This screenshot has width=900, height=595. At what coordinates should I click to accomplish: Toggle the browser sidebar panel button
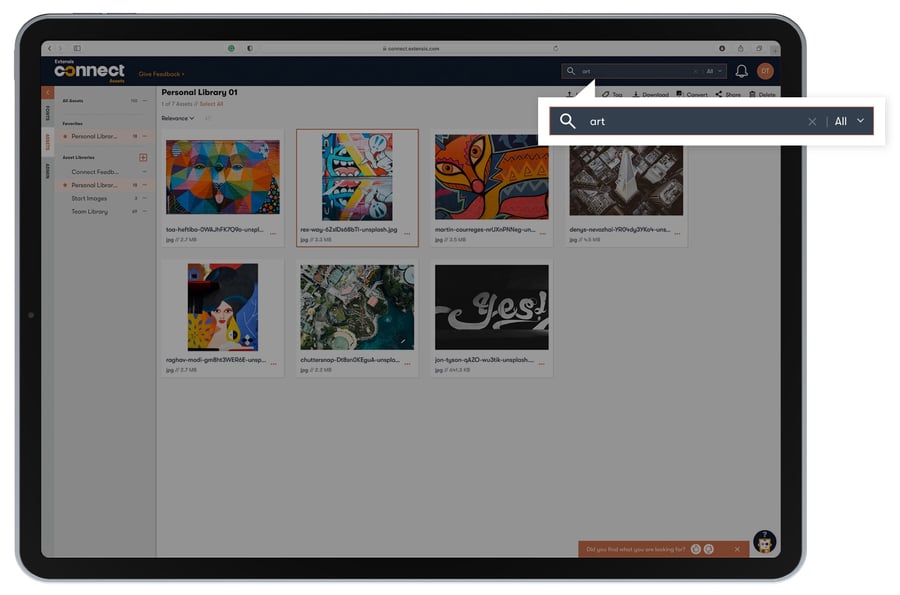coord(77,48)
